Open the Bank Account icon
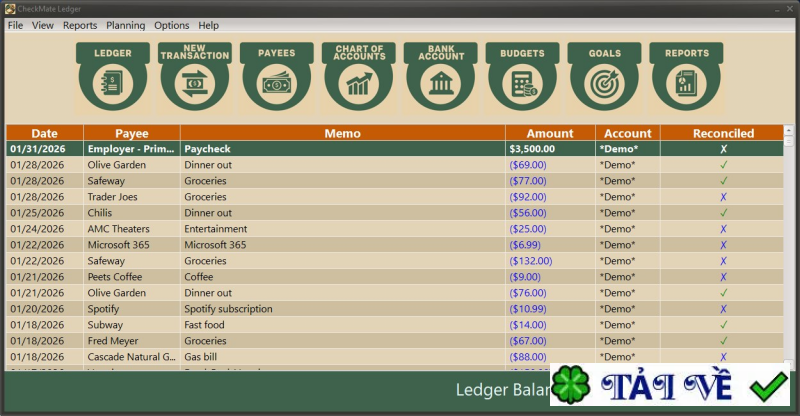The width and height of the screenshot is (800, 416). tap(441, 78)
